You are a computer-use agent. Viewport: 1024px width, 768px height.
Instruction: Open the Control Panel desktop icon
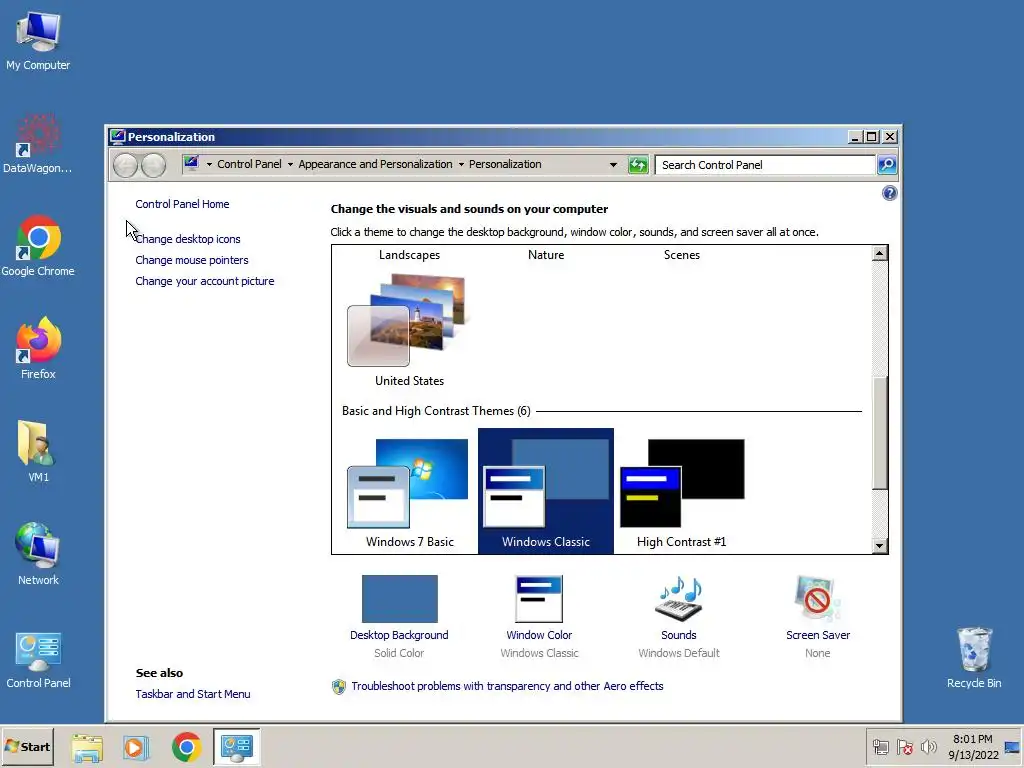click(x=38, y=660)
